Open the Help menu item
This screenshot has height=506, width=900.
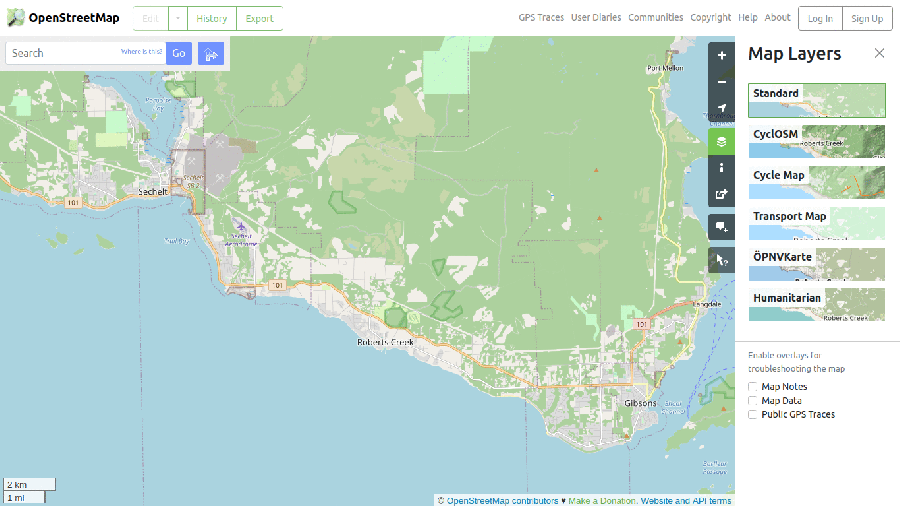(x=747, y=17)
